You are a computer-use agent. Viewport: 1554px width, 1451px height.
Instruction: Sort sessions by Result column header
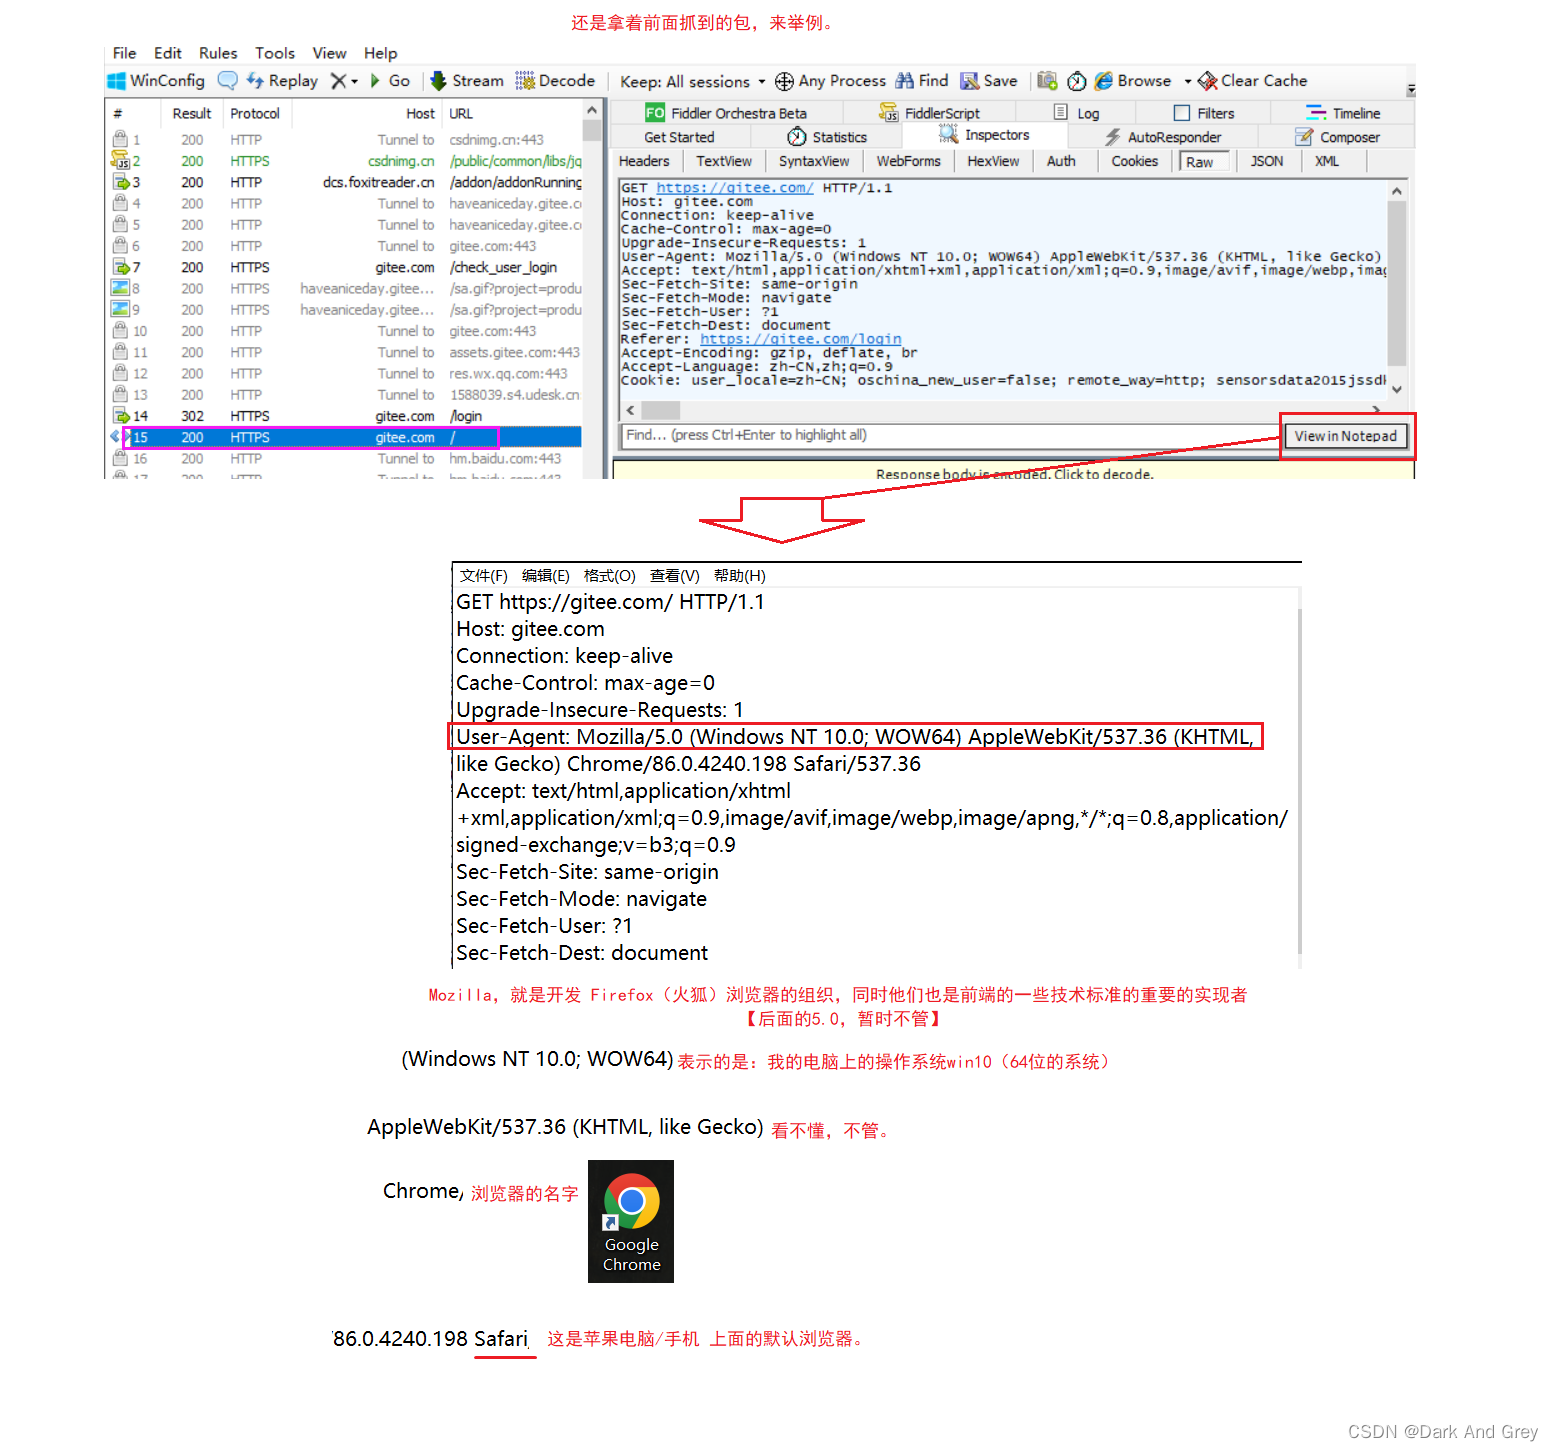(191, 114)
